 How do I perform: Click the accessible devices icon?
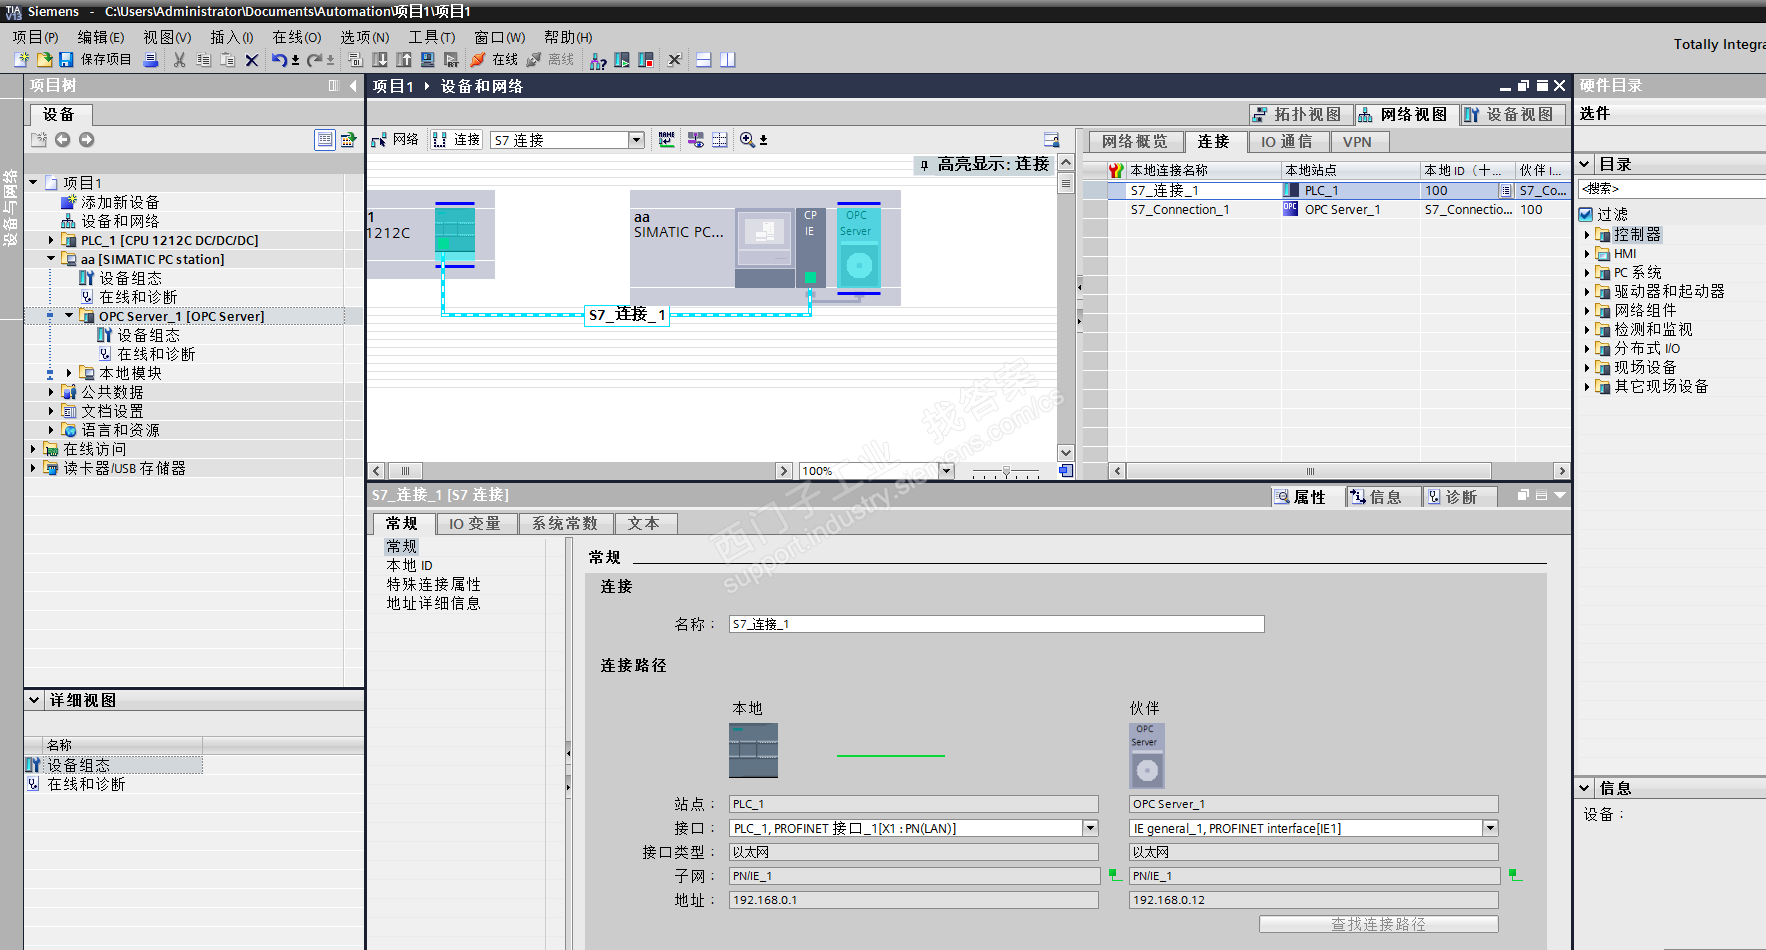tap(598, 60)
